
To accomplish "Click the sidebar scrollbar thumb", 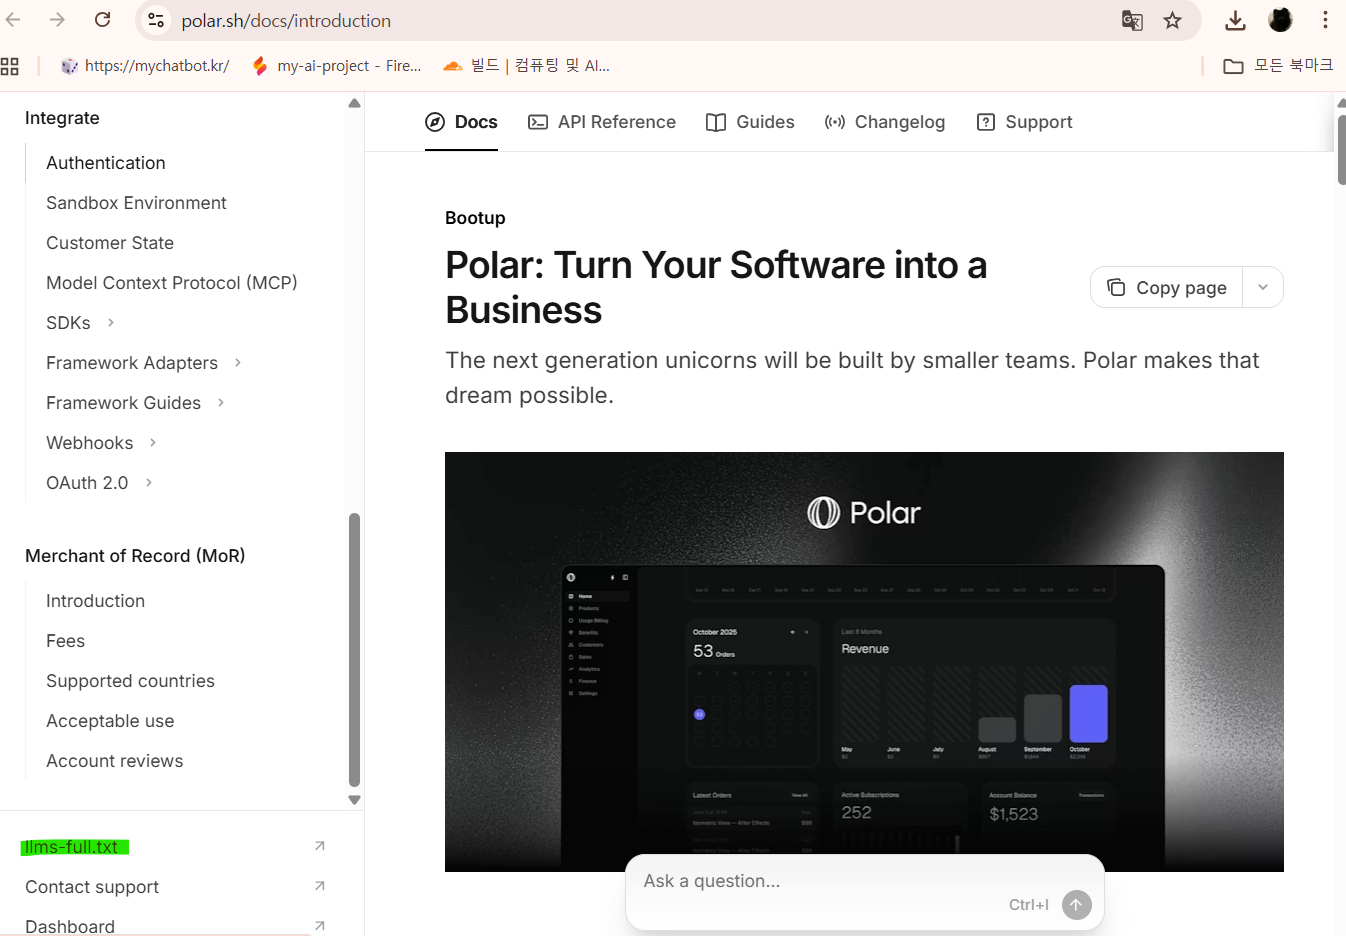I will pos(354,650).
